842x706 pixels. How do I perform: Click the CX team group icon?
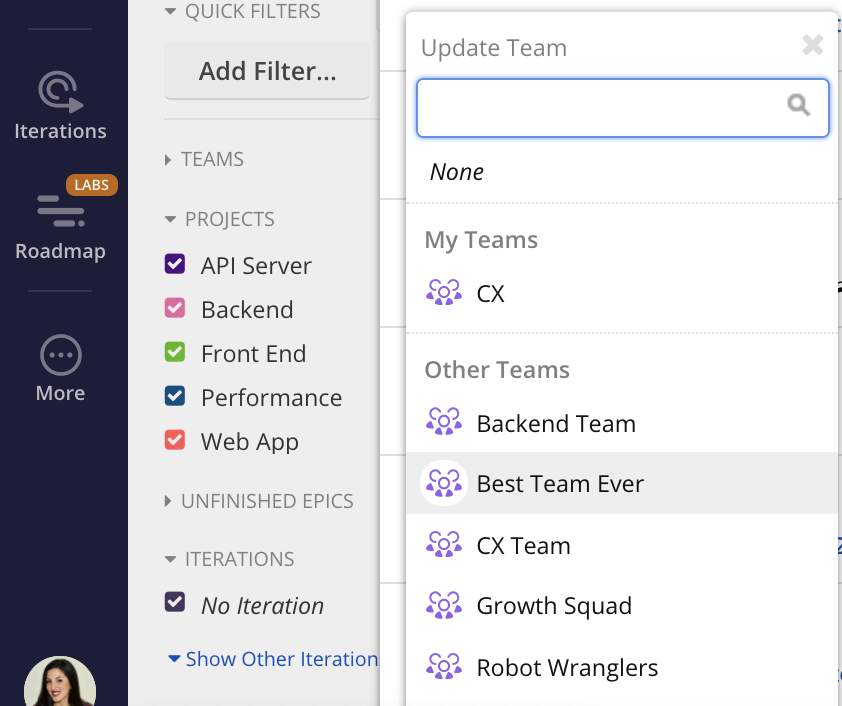tap(444, 293)
